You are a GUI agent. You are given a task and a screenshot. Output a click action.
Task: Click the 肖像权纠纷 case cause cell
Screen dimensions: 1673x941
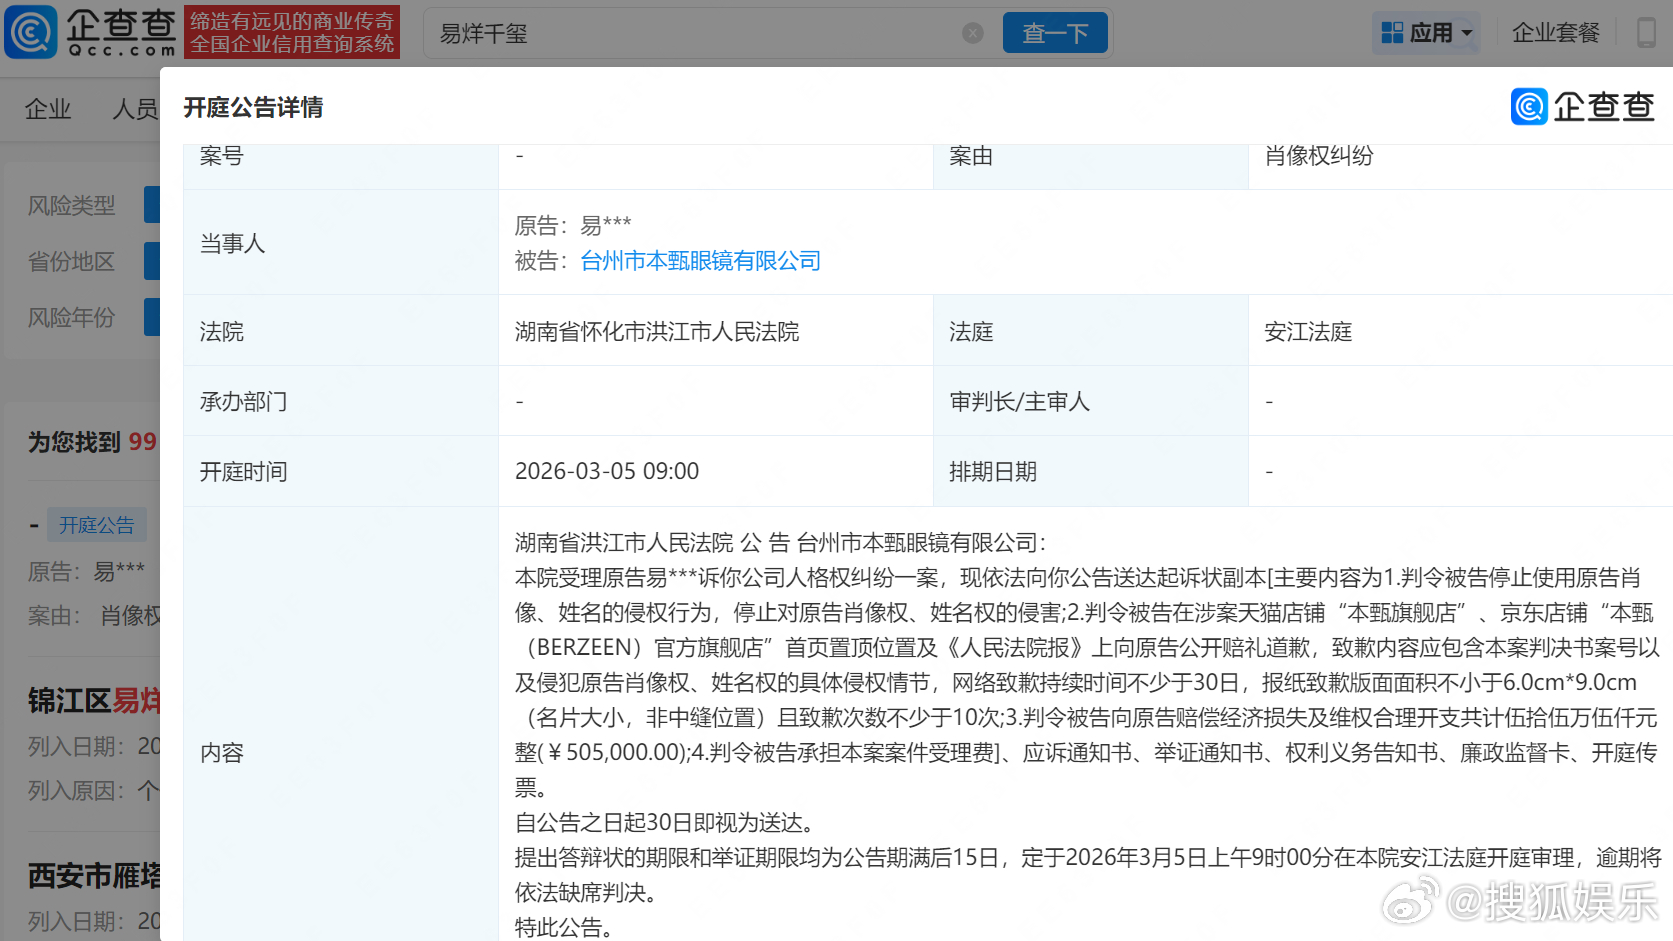click(x=1319, y=156)
